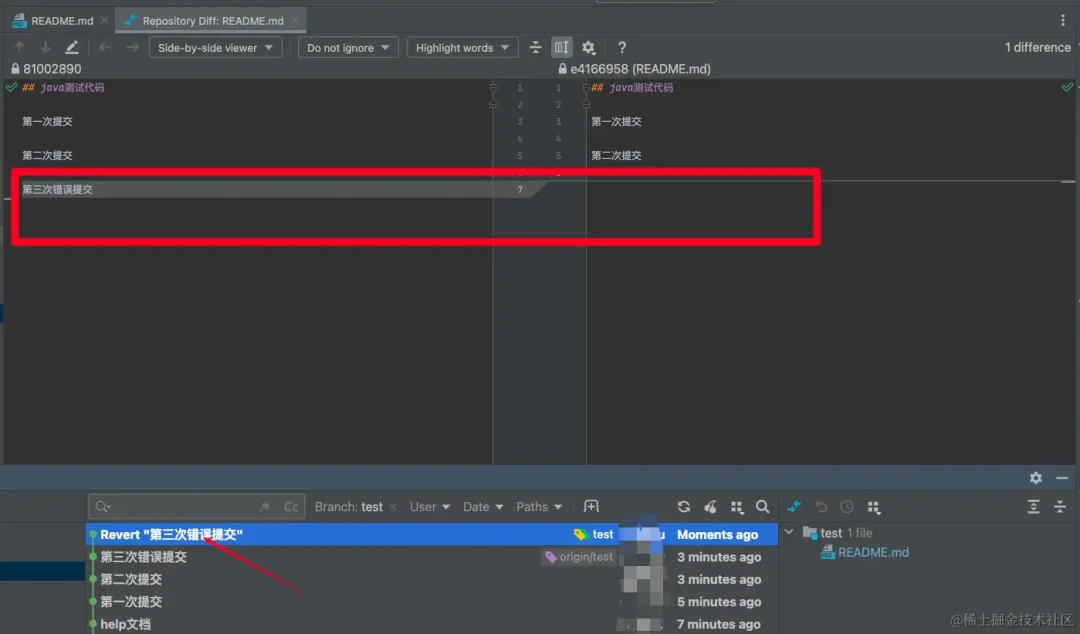Close the Repository Diff tab

pos(295,21)
